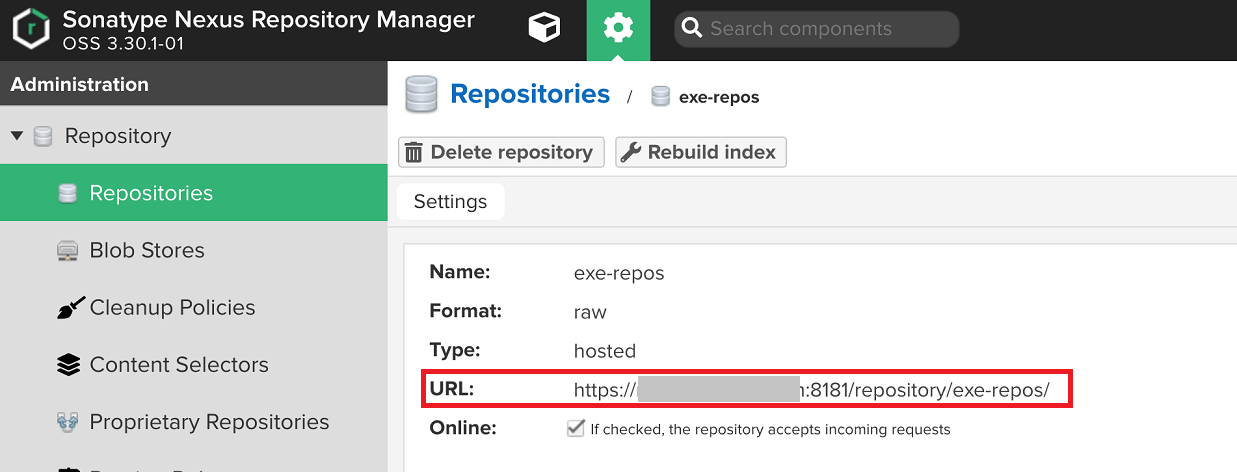
Task: Click the type value hosted
Action: pyautogui.click(x=605, y=351)
